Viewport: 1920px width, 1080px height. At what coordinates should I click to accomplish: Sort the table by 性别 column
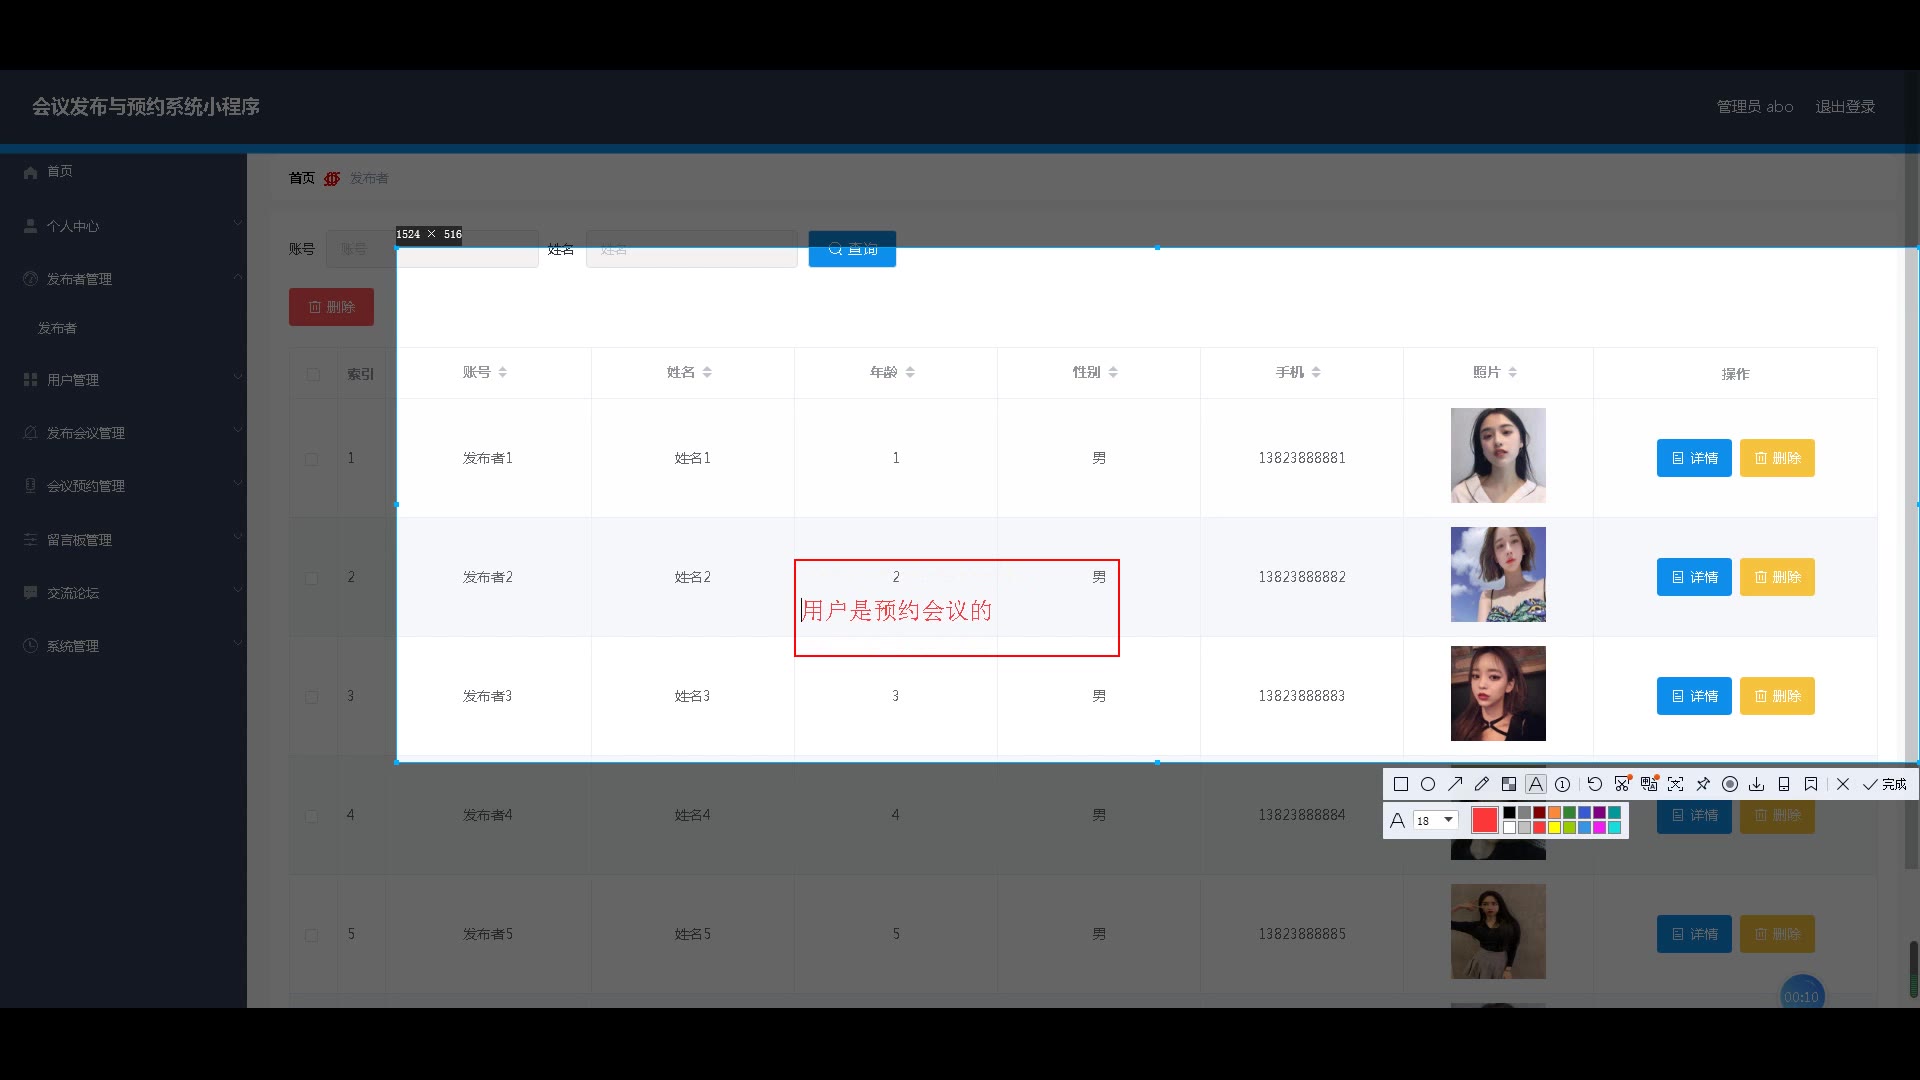pos(1113,372)
